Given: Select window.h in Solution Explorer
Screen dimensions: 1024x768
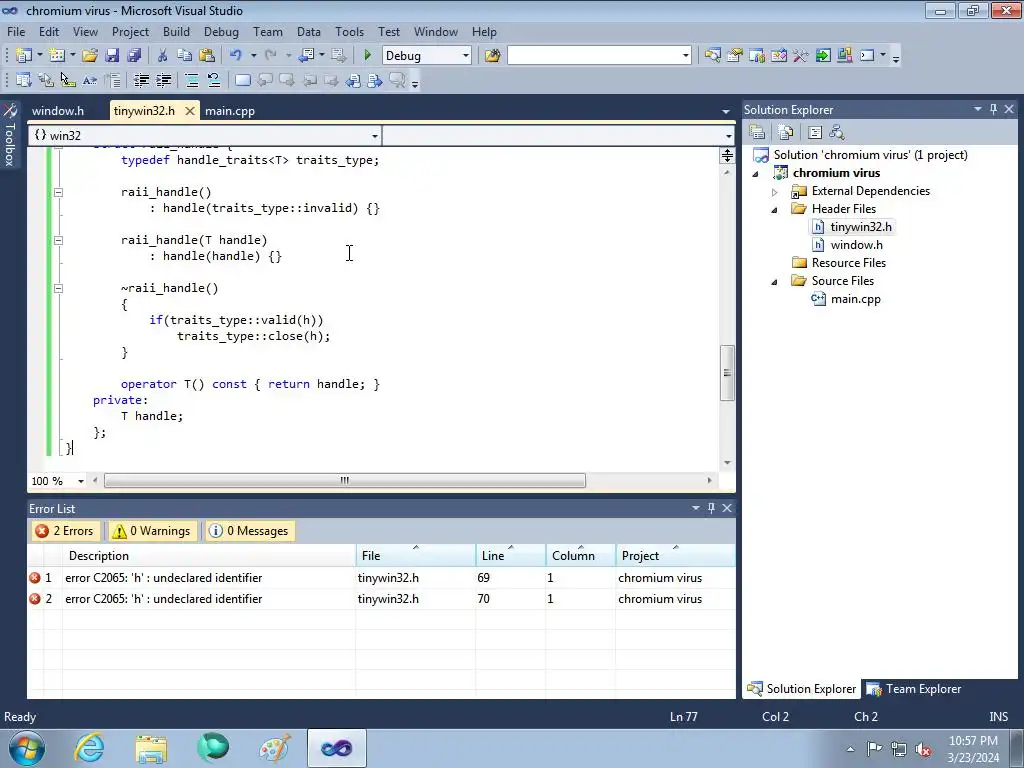Looking at the screenshot, I should tap(856, 245).
